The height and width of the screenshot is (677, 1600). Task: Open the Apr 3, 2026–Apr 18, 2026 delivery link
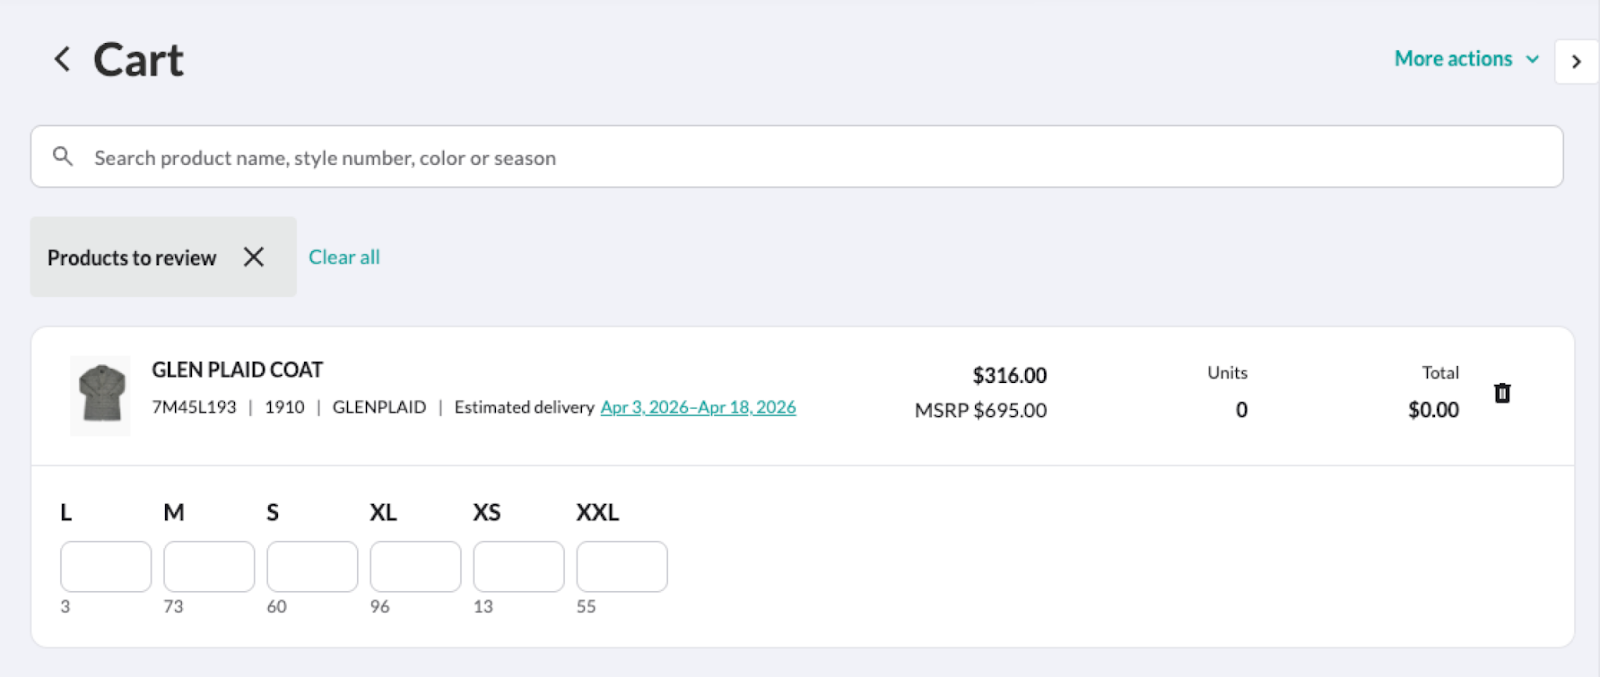pos(697,407)
